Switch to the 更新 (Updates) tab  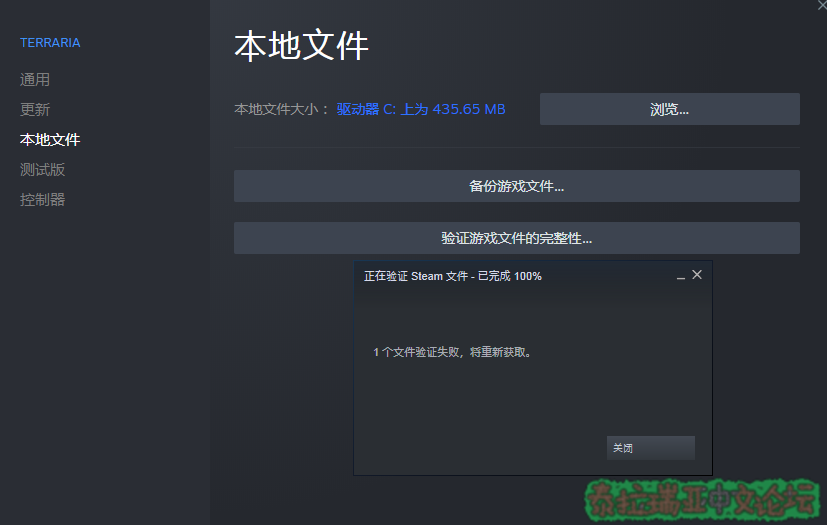click(35, 110)
